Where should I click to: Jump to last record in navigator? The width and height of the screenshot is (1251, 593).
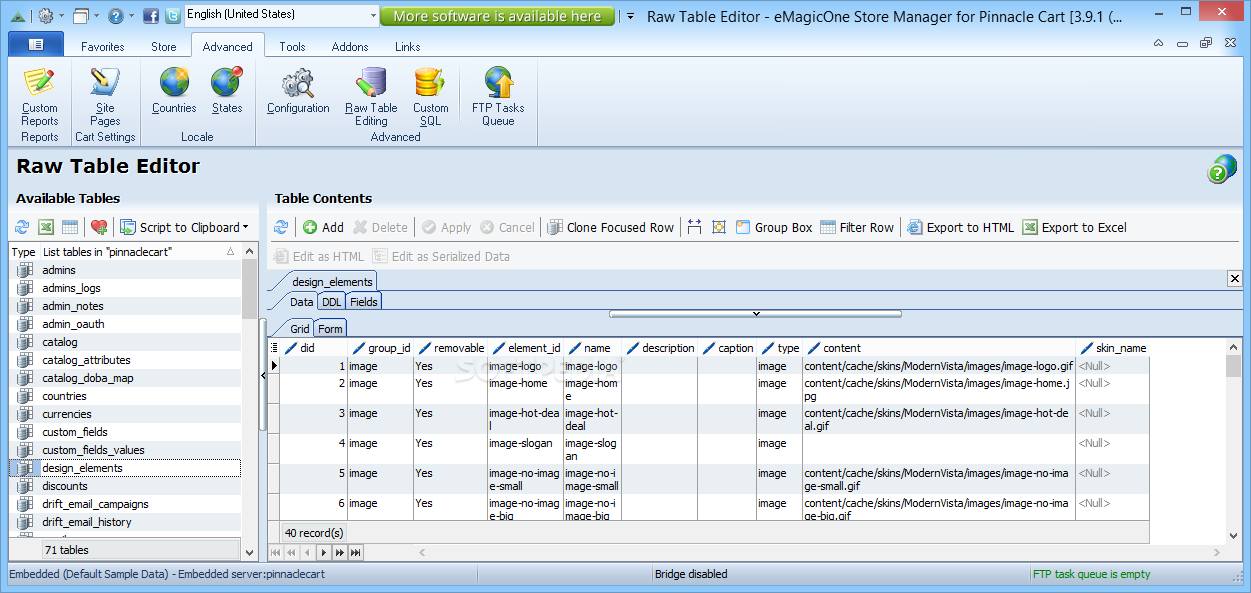355,552
